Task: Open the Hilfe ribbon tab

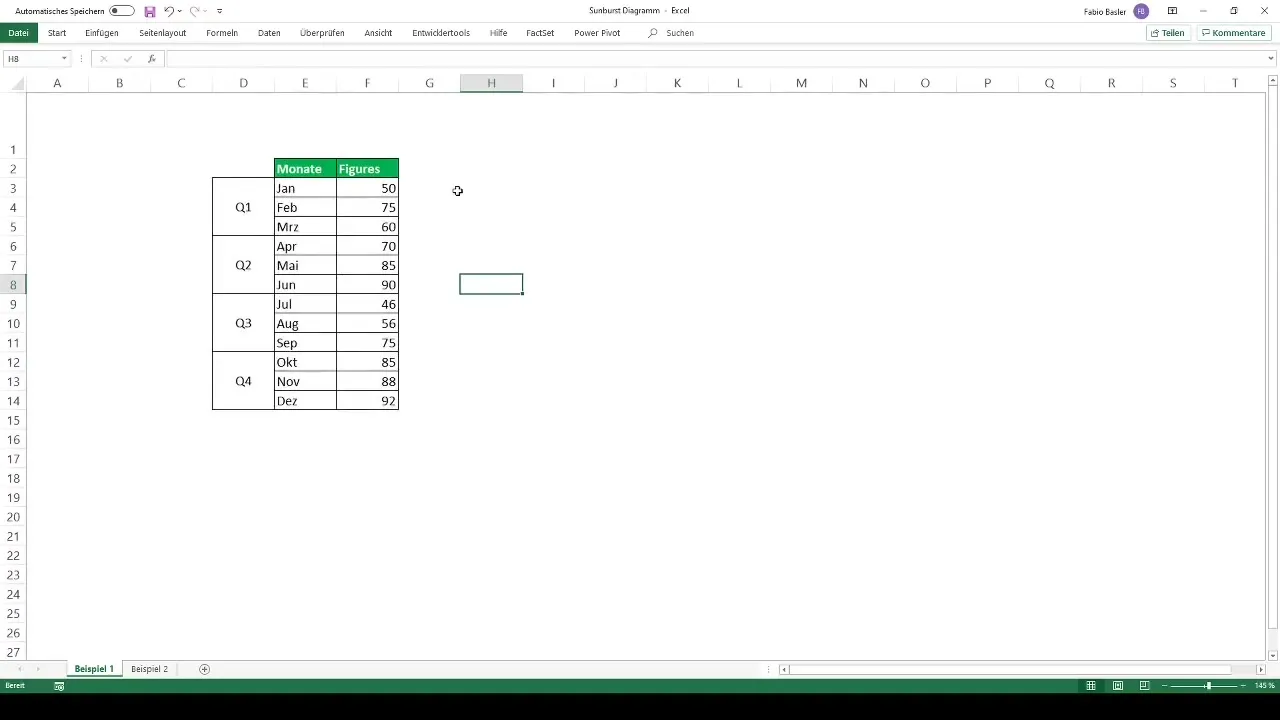Action: (x=498, y=33)
